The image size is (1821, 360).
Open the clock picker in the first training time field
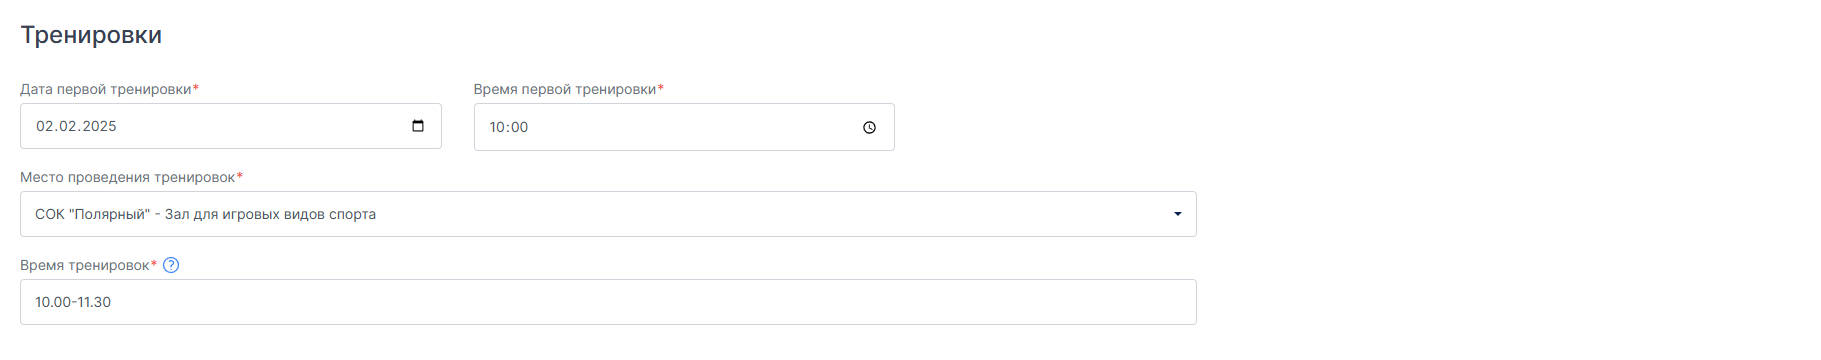(x=869, y=127)
